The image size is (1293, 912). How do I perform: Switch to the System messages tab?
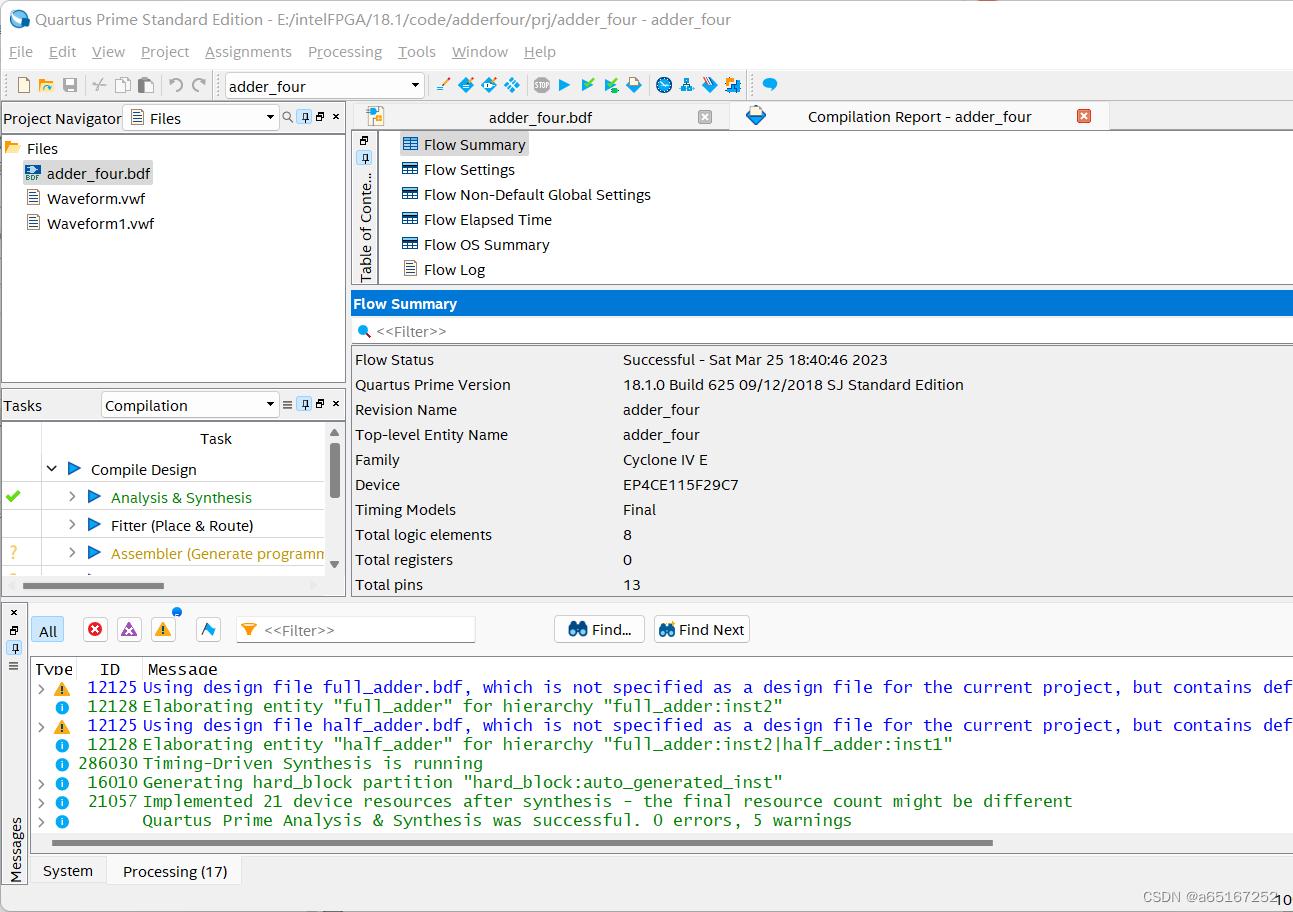68,871
